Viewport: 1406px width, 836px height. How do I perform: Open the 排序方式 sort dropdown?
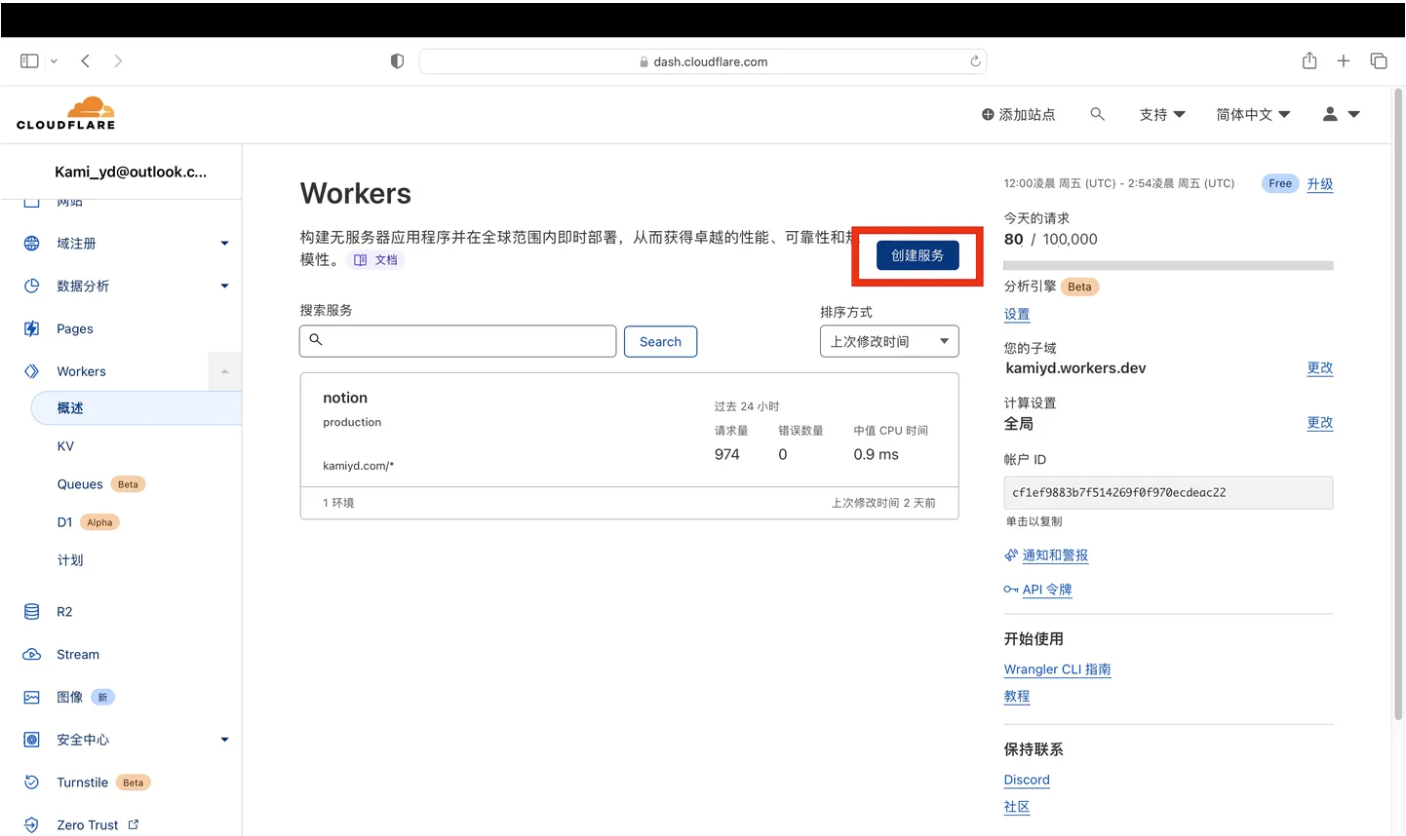888,341
